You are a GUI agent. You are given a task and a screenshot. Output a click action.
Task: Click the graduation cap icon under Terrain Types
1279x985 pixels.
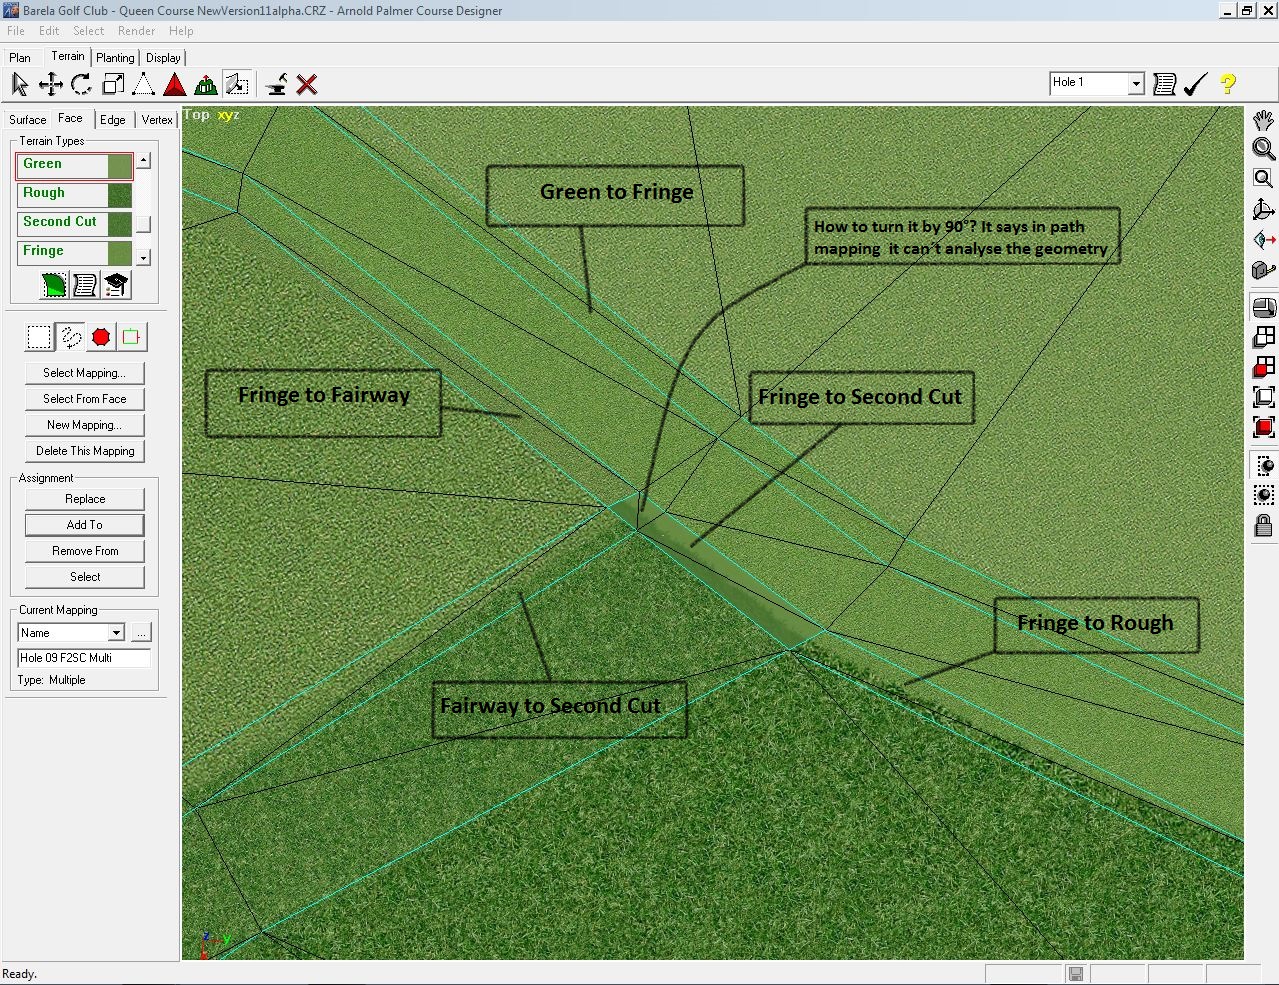point(116,286)
